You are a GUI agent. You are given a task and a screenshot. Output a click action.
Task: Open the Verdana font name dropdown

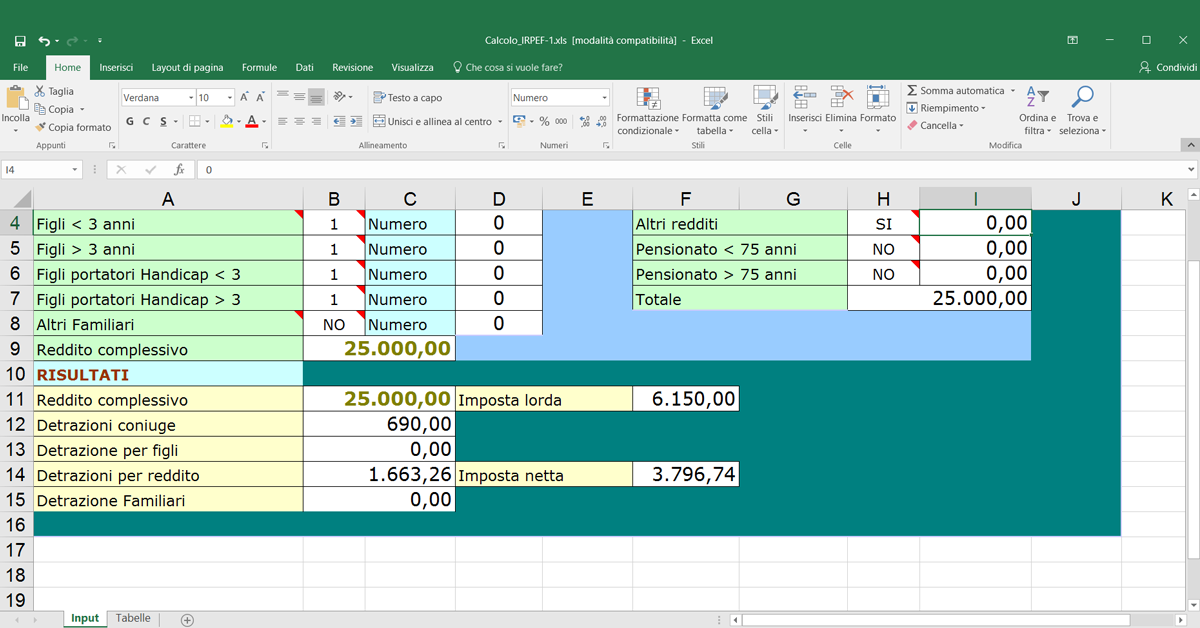point(190,98)
